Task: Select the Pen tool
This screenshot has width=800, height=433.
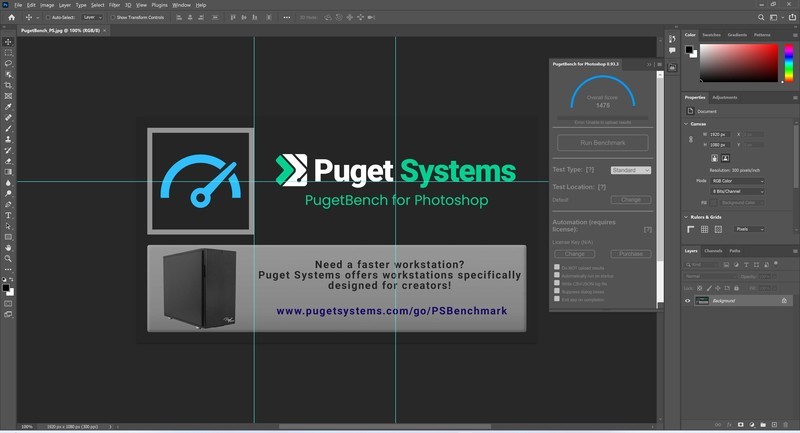Action: click(x=8, y=204)
